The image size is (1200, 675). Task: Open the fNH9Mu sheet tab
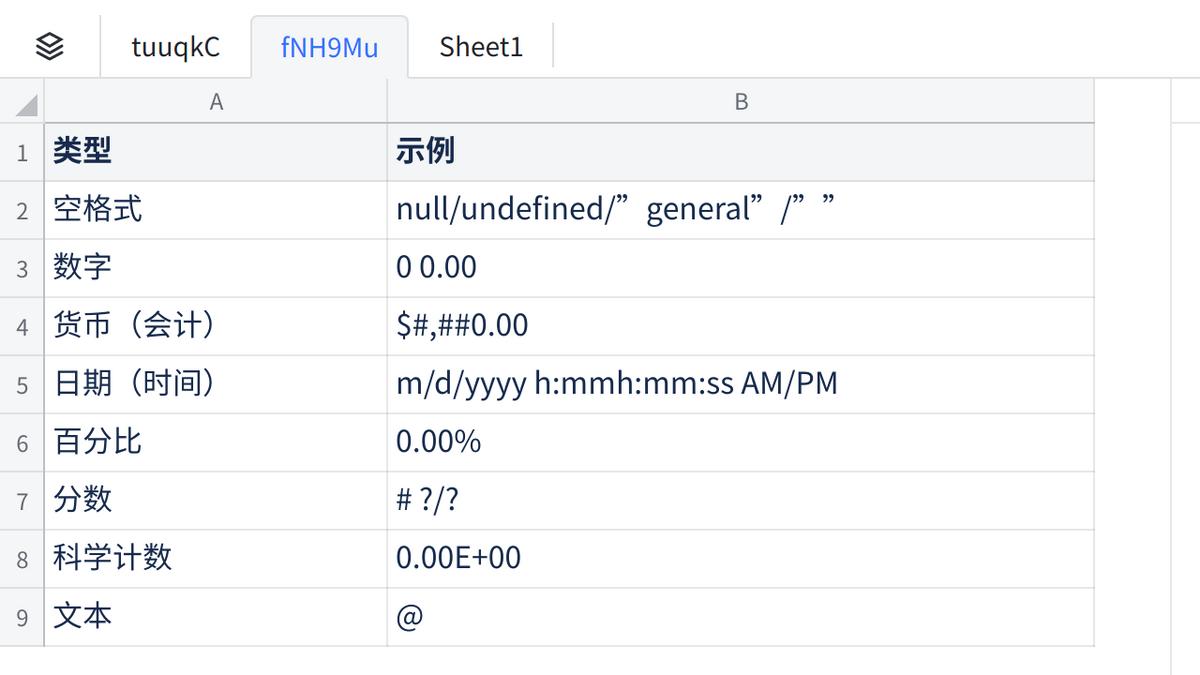tap(329, 45)
